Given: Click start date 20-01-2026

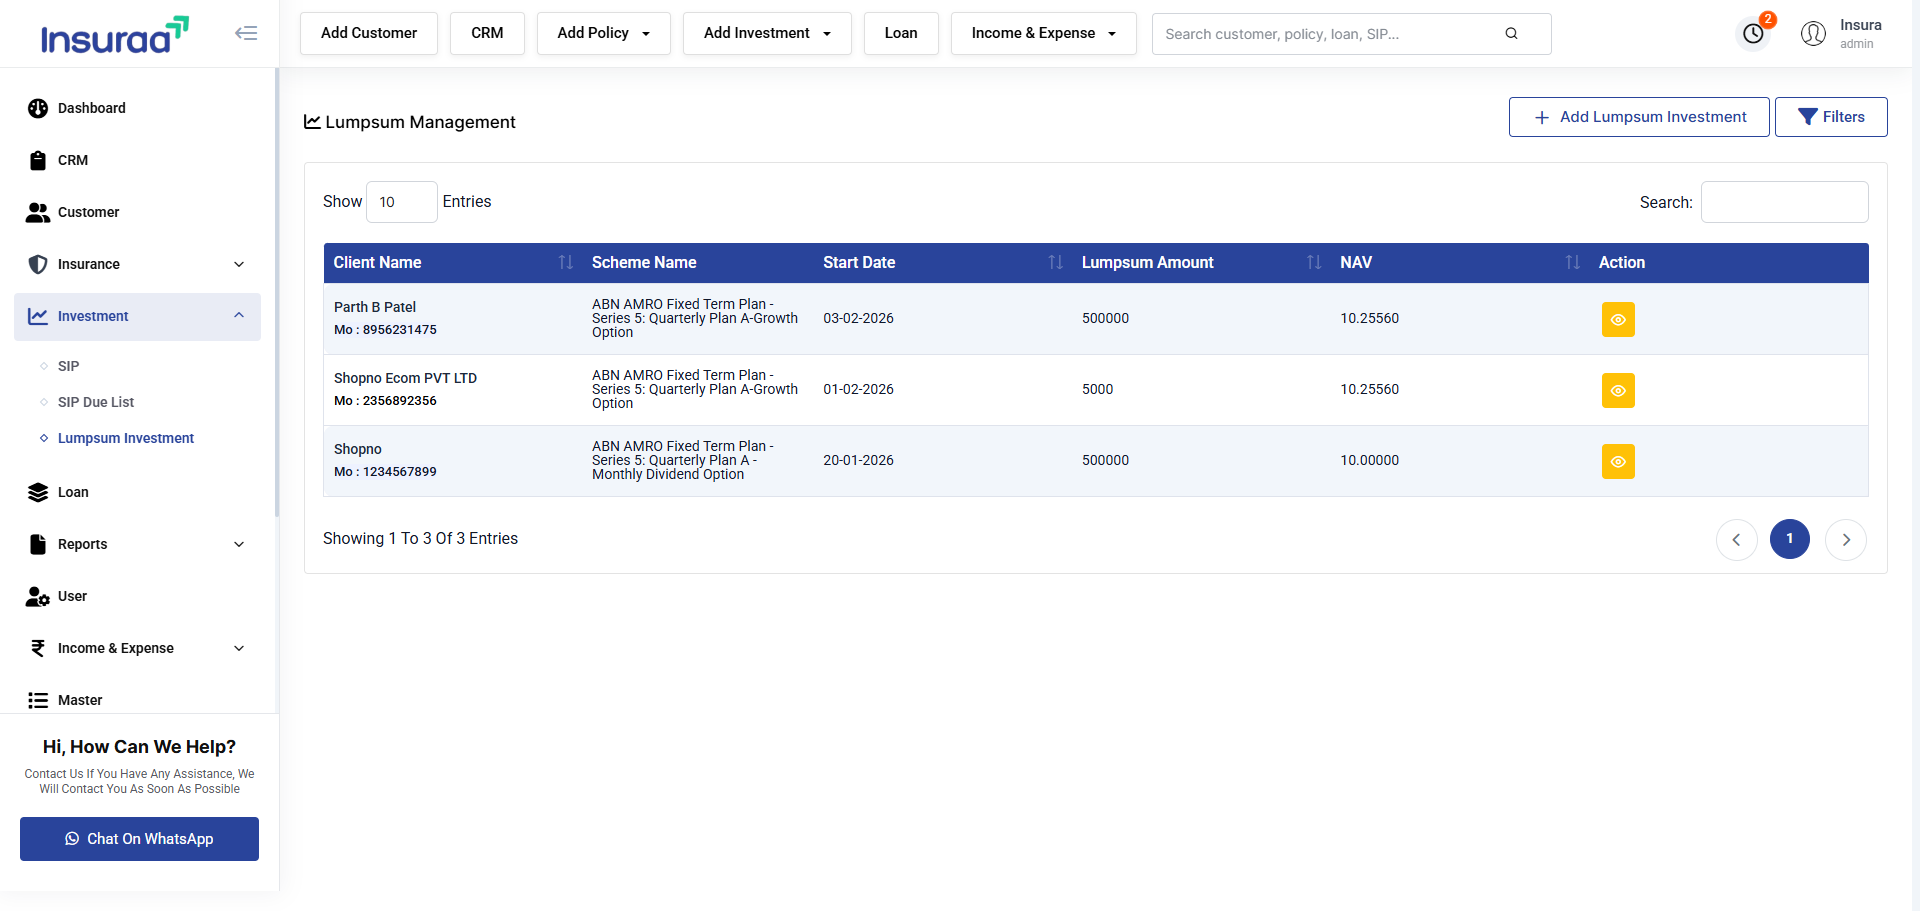Looking at the screenshot, I should pyautogui.click(x=858, y=460).
